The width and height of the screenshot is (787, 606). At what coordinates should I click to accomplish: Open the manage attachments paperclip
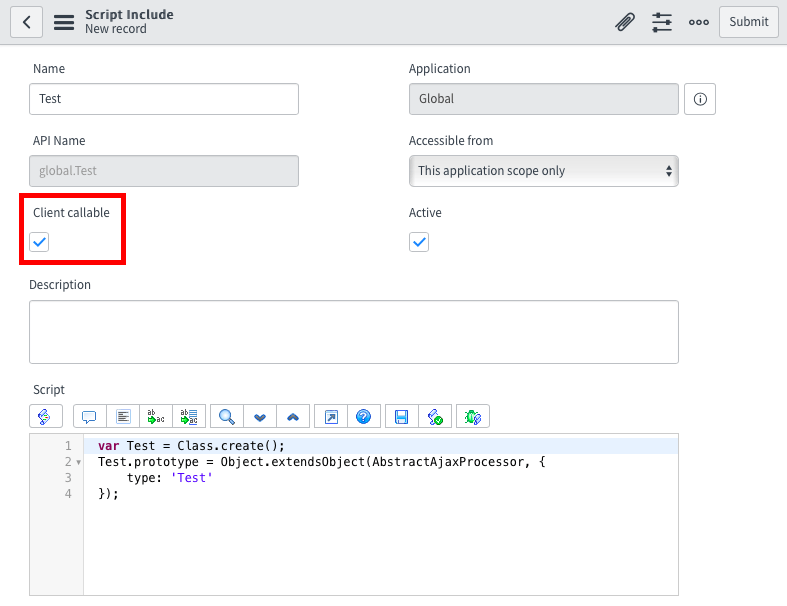pos(625,22)
